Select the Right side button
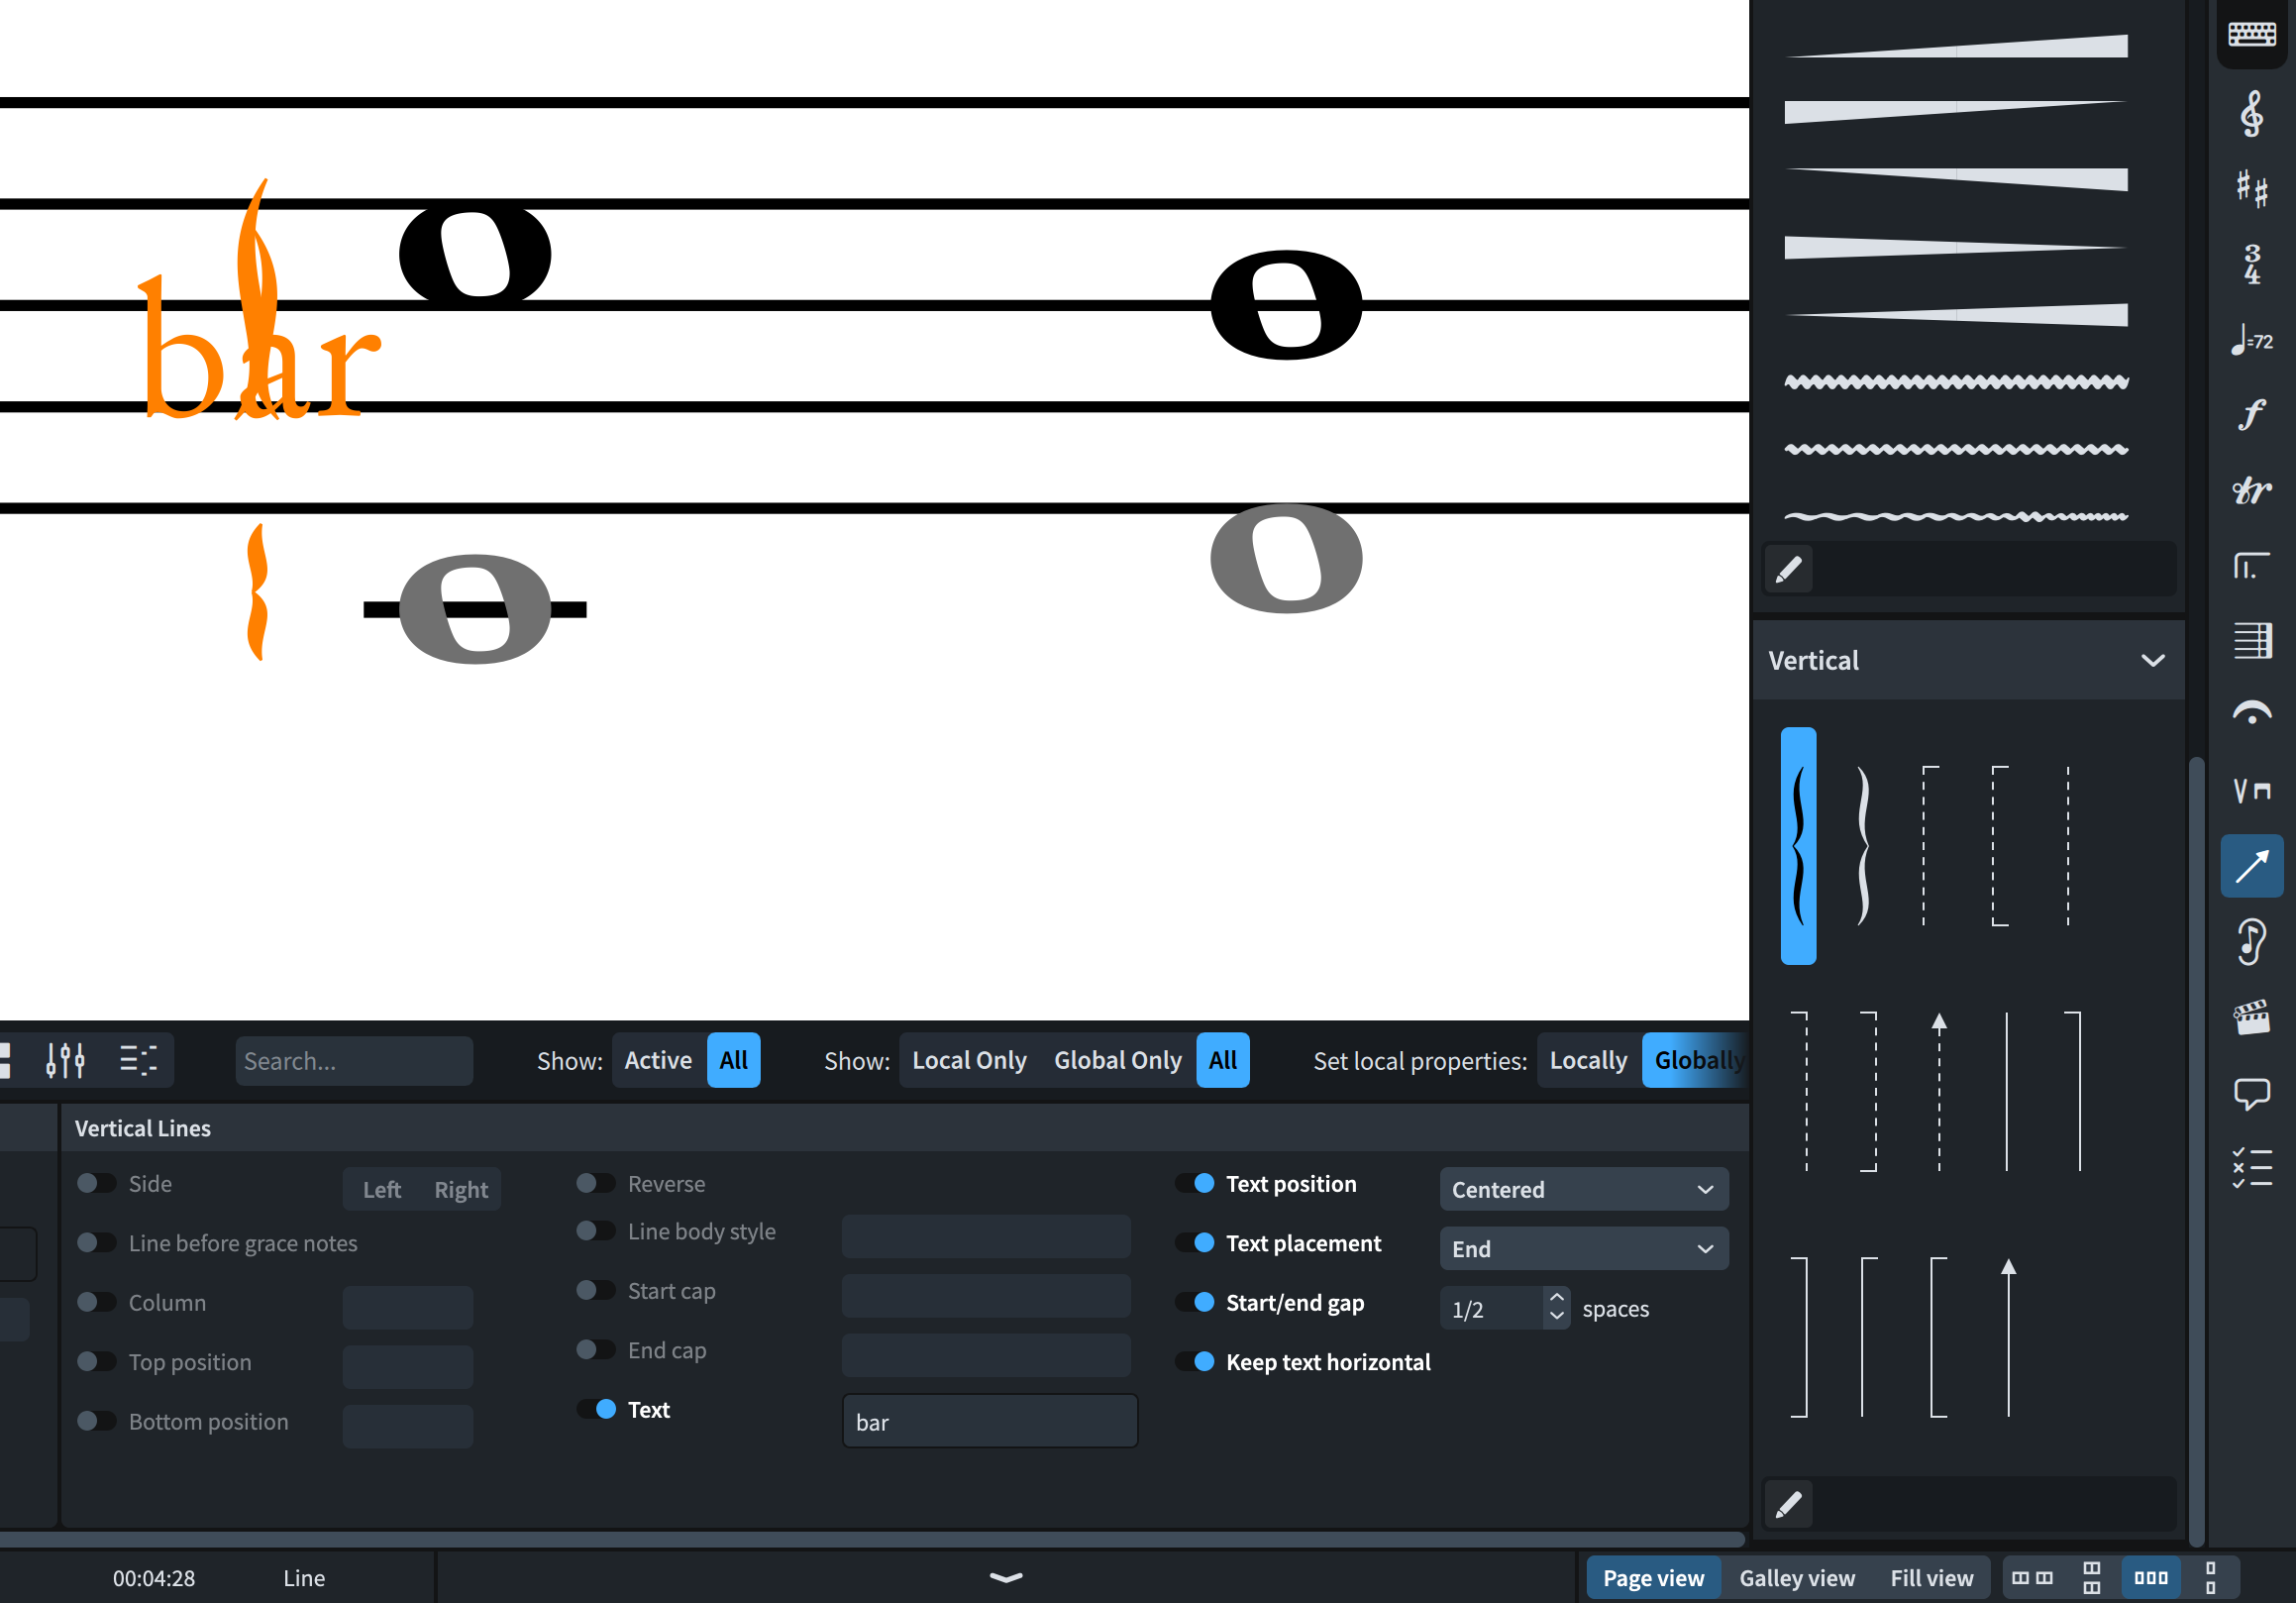This screenshot has width=2296, height=1603. pyautogui.click(x=461, y=1189)
